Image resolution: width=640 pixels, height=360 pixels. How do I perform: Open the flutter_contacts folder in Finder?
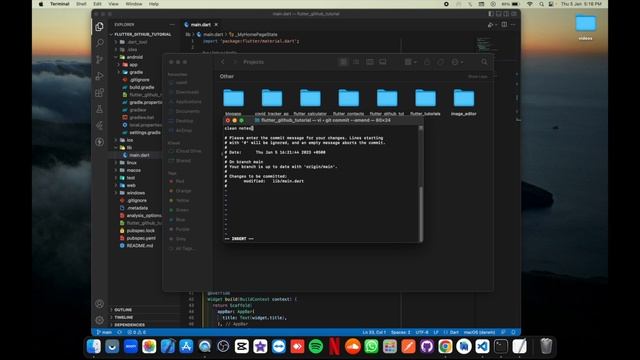click(x=349, y=102)
